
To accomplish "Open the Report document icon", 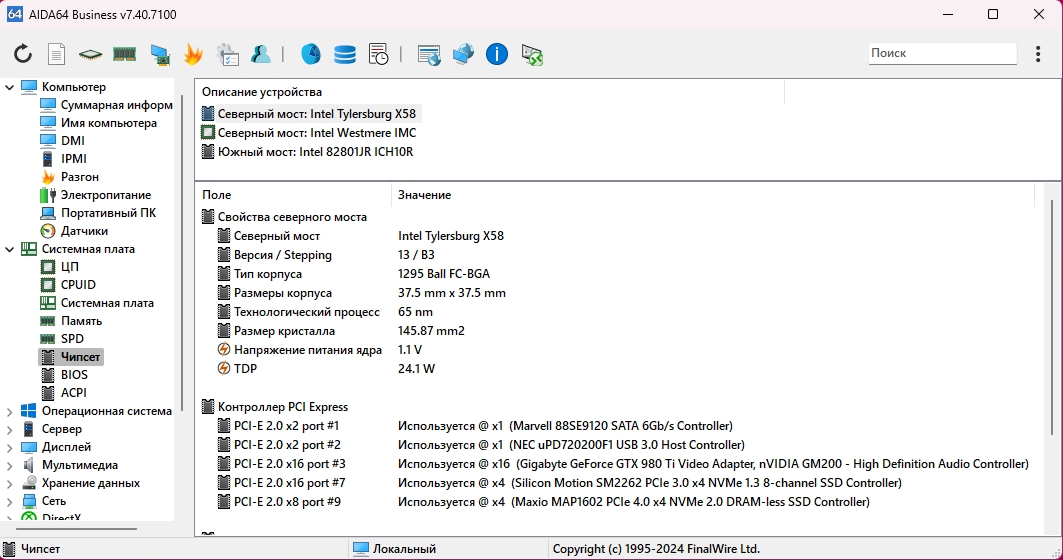I will pos(57,54).
